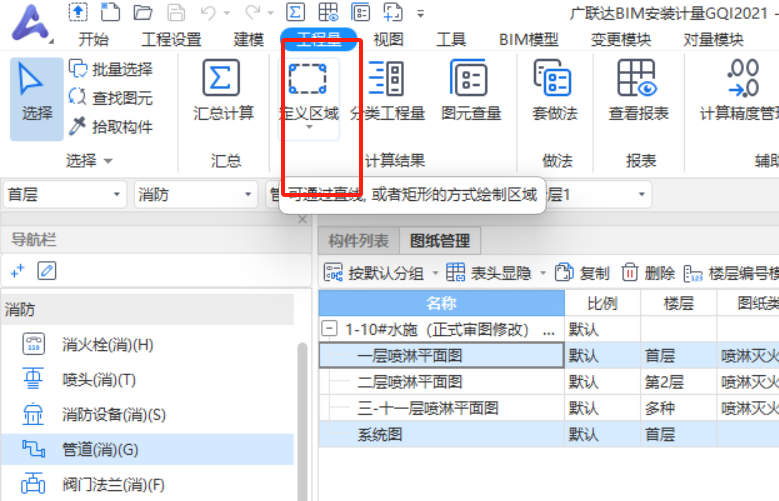
Task: Select 喷头(消)(T) in navigation
Action: click(x=148, y=380)
